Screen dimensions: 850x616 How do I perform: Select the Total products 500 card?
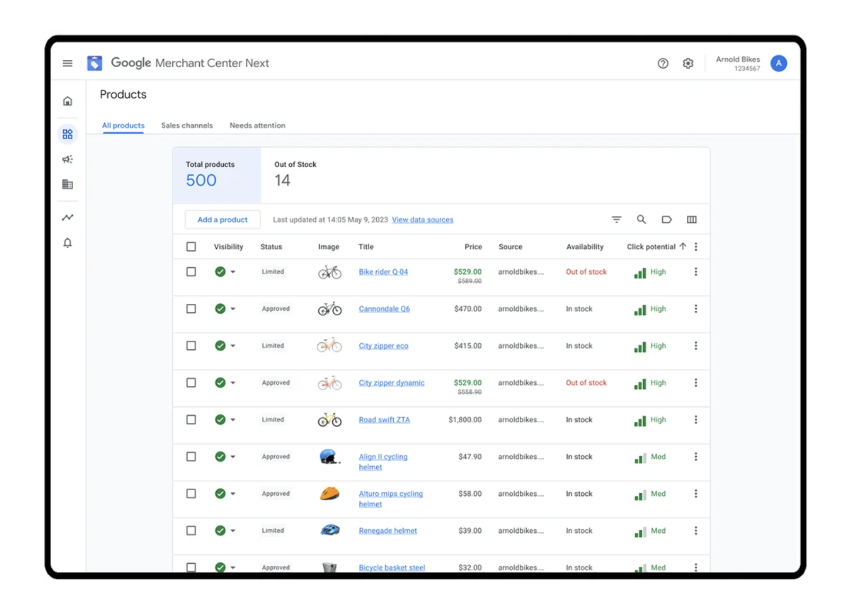[217, 175]
